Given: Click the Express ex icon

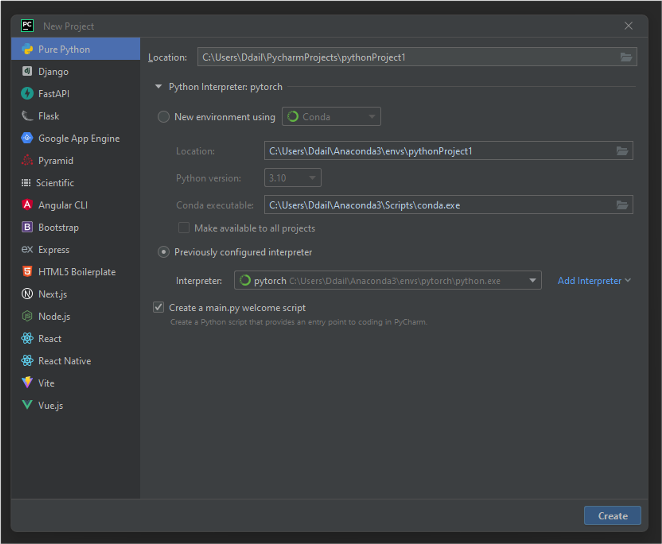Looking at the screenshot, I should pos(27,249).
